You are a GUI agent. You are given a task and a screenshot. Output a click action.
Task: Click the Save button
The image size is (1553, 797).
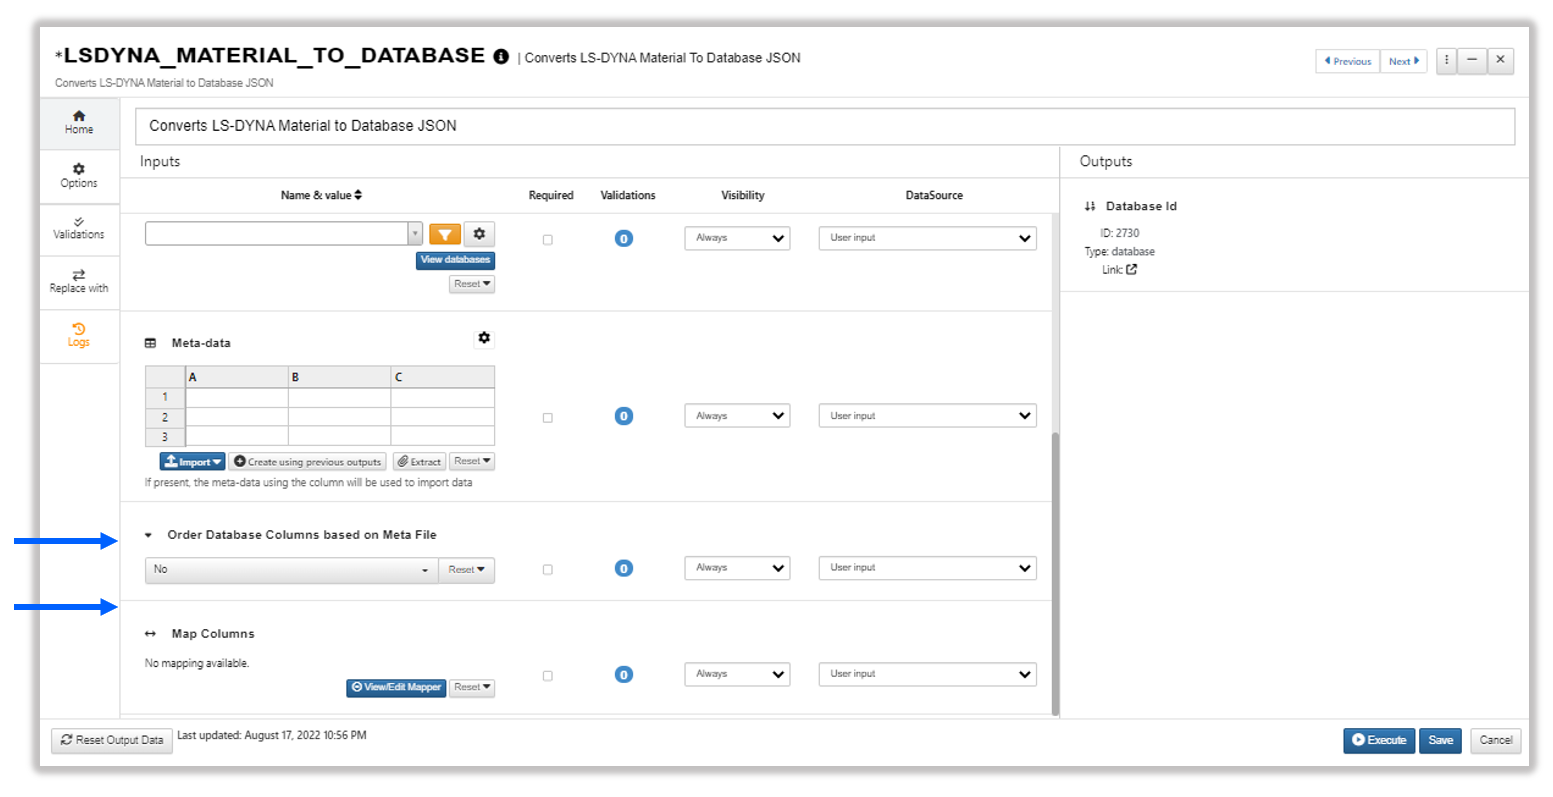coord(1440,740)
